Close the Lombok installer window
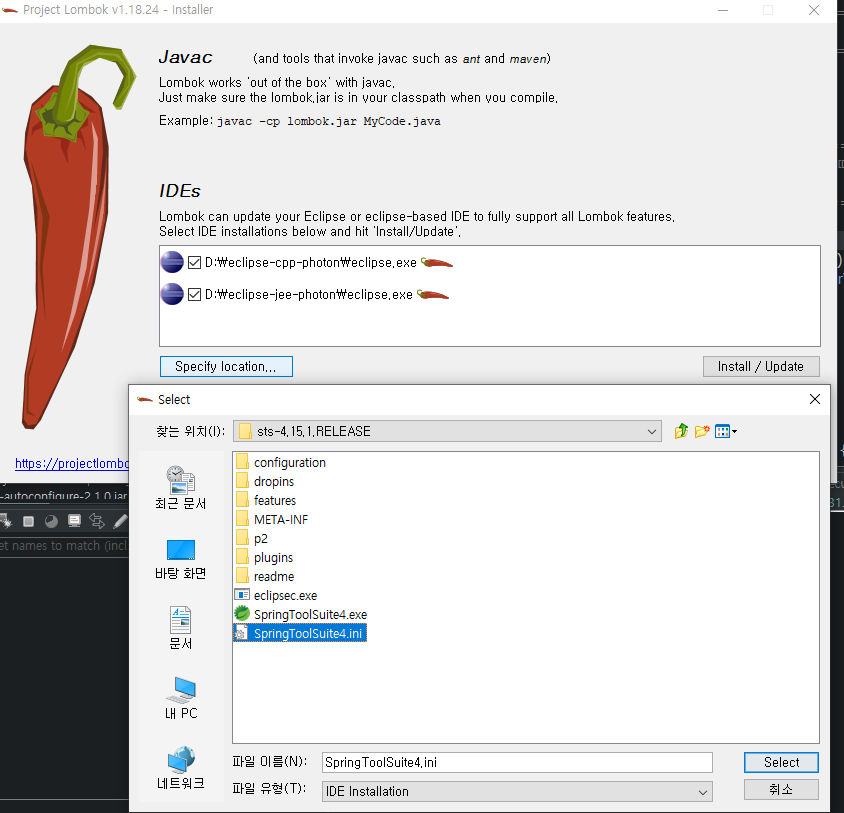844x813 pixels. tap(814, 10)
